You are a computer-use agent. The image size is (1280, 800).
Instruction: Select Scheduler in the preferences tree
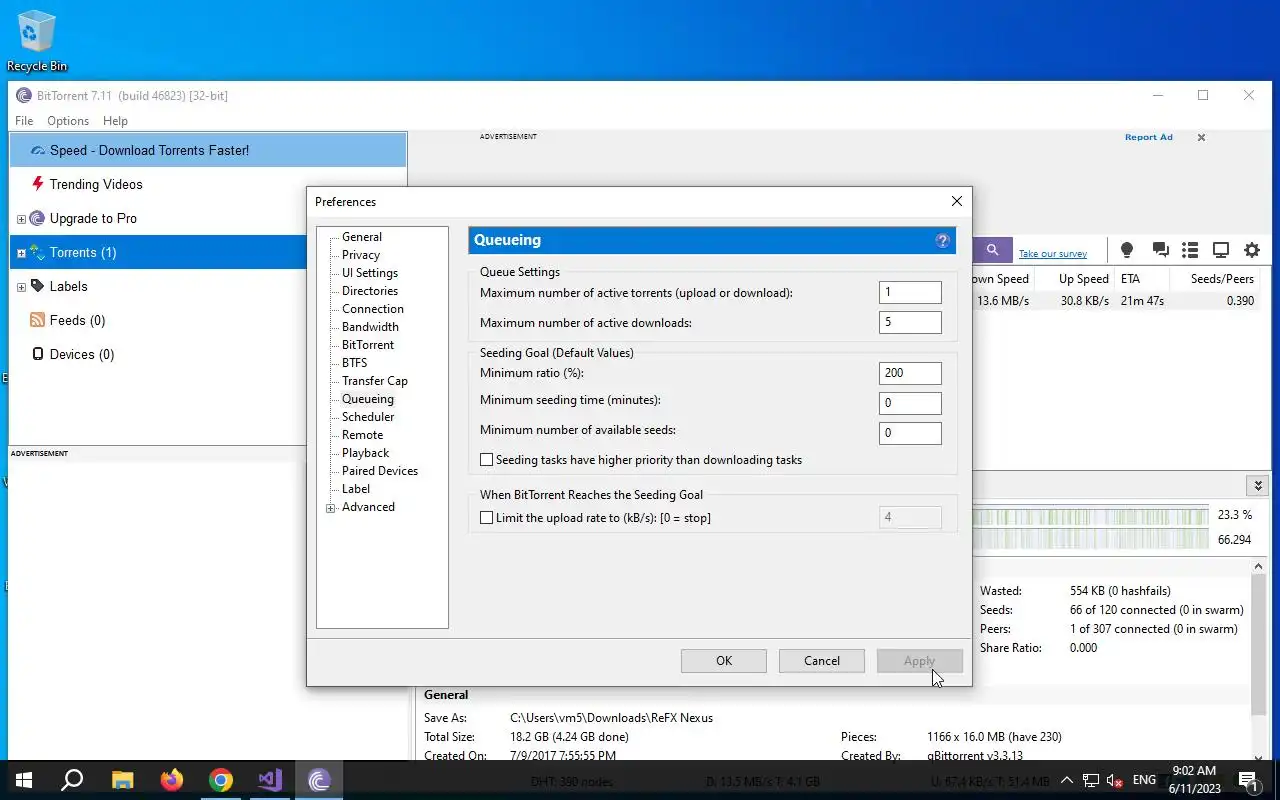(368, 417)
